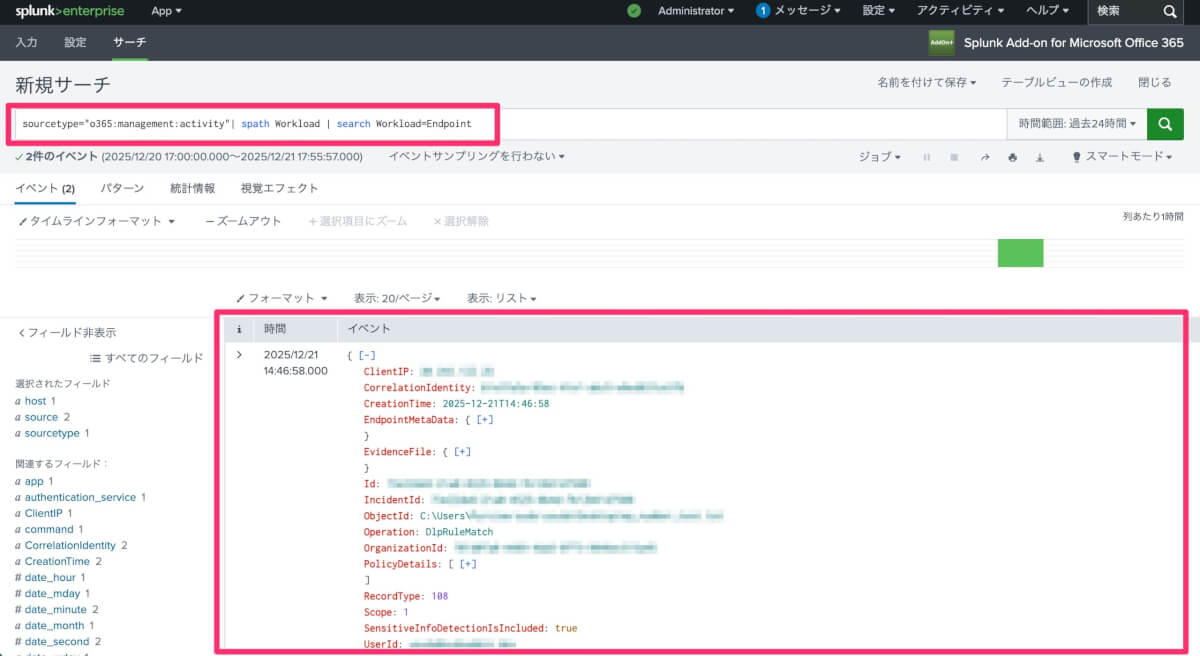Click the green timeline histogram bar
This screenshot has height=656, width=1200.
[x=1020, y=253]
